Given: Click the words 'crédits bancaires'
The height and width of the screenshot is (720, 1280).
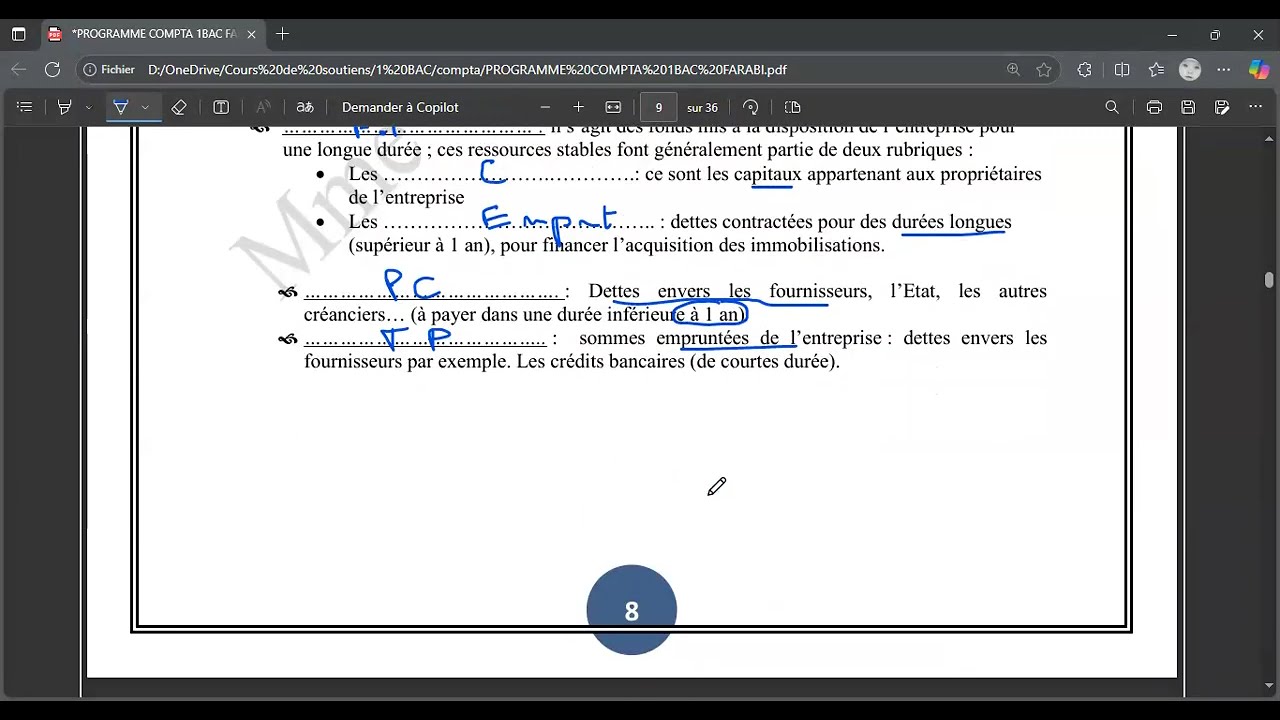Looking at the screenshot, I should [x=617, y=362].
